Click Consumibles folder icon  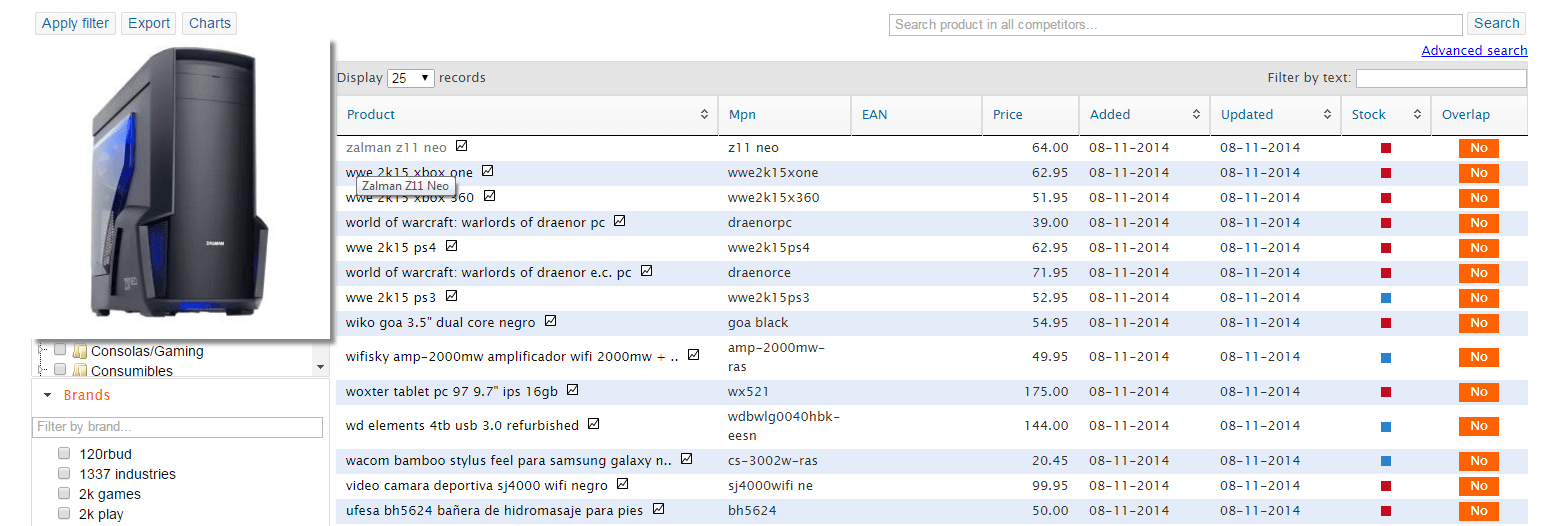[x=80, y=371]
